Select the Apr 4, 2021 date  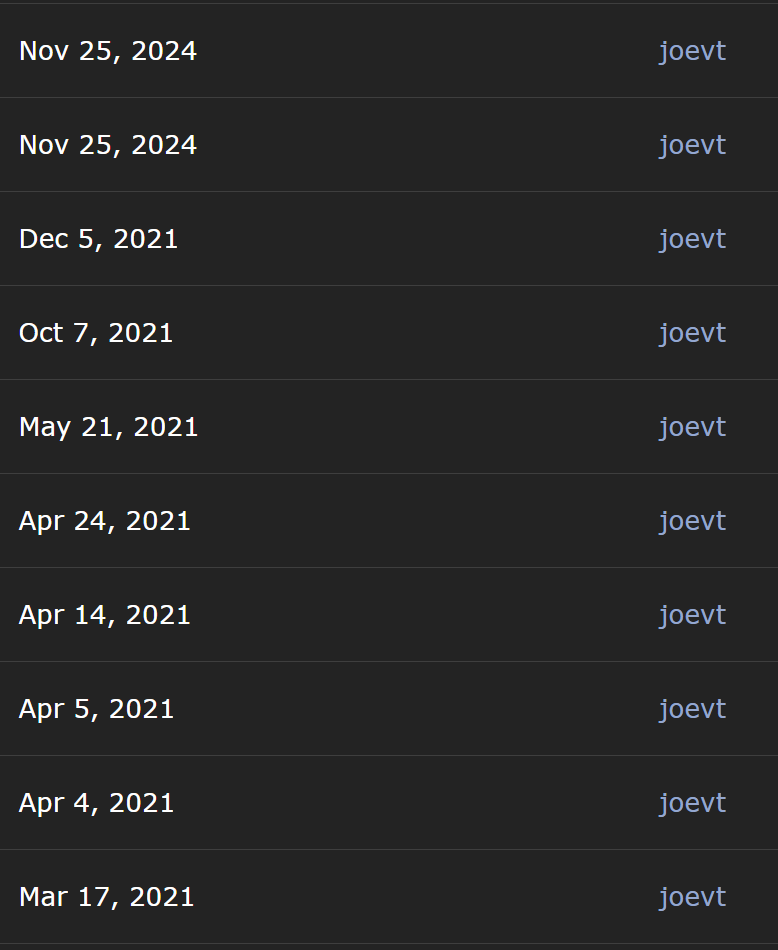tap(96, 803)
